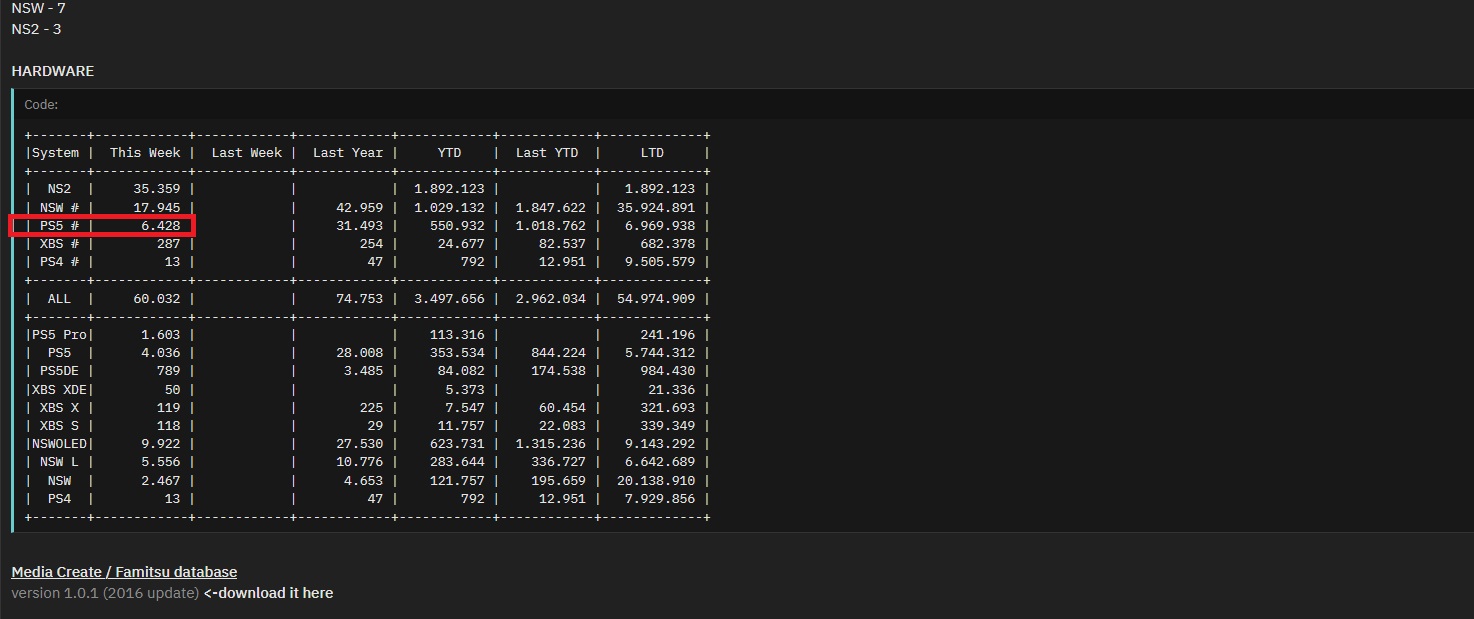Open the Media Create / Famitsu database link
The width and height of the screenshot is (1474, 619).
124,572
